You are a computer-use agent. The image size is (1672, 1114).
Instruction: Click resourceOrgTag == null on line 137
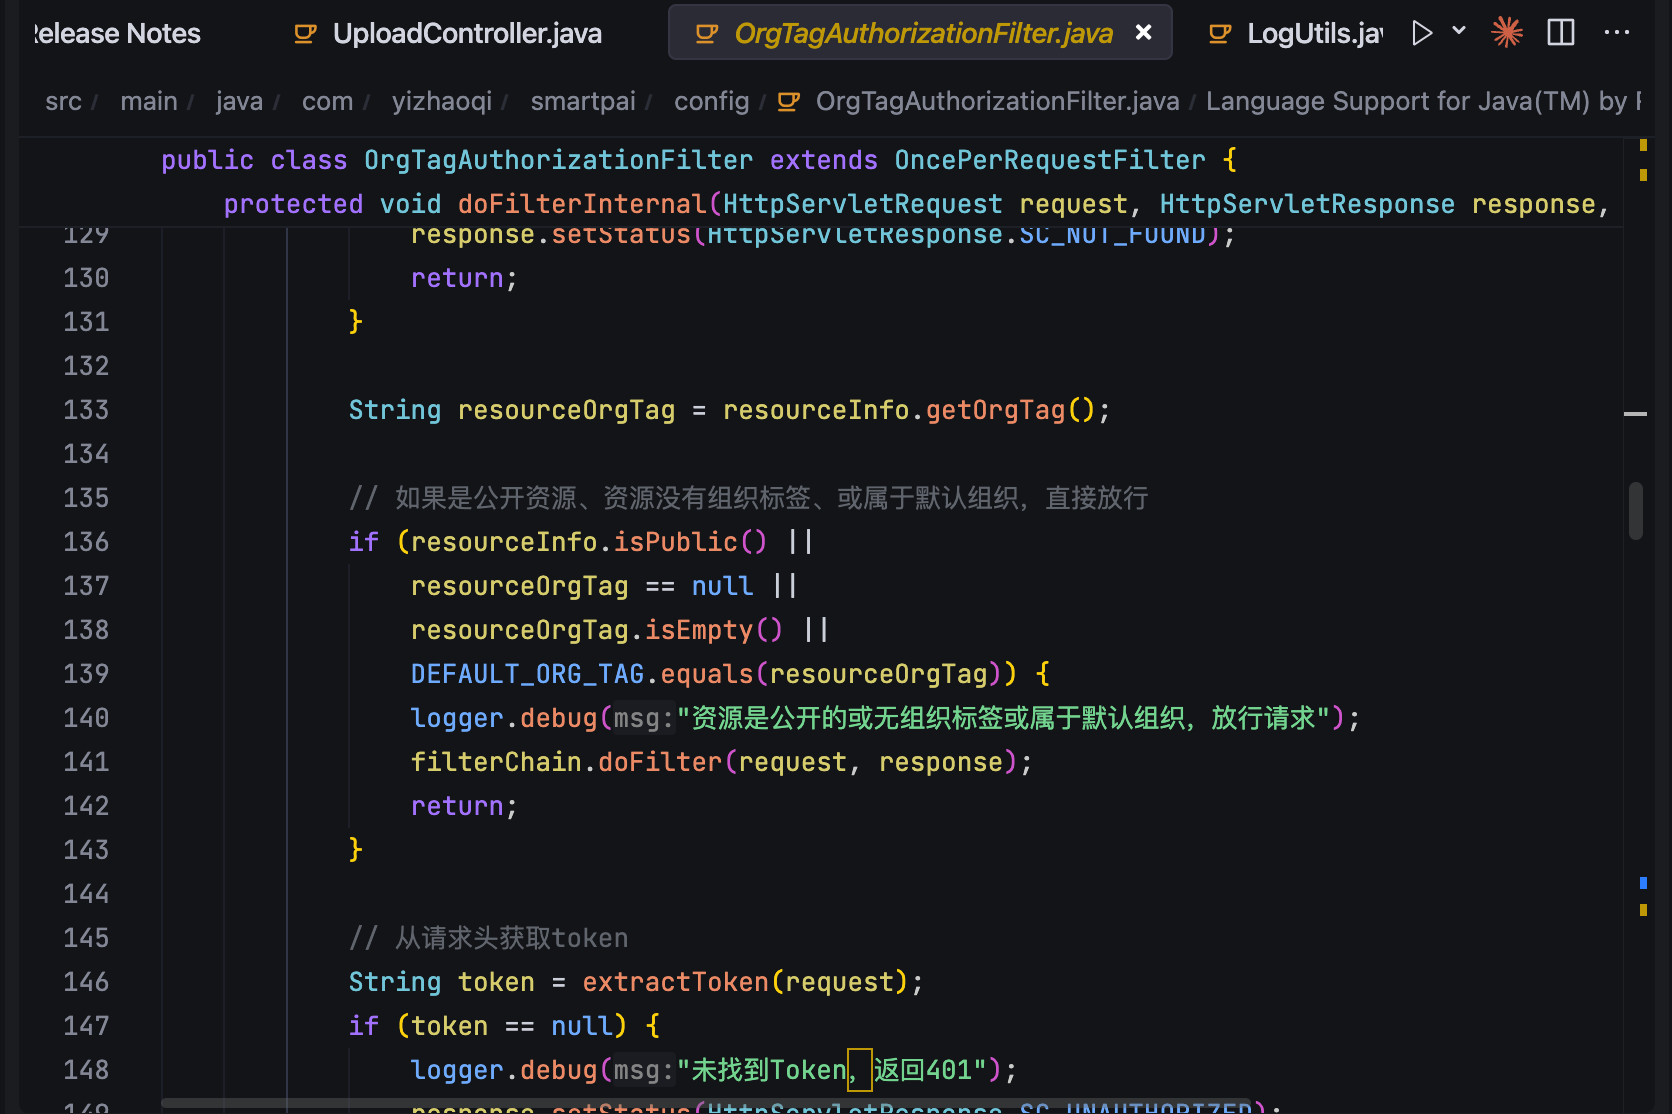pos(581,586)
